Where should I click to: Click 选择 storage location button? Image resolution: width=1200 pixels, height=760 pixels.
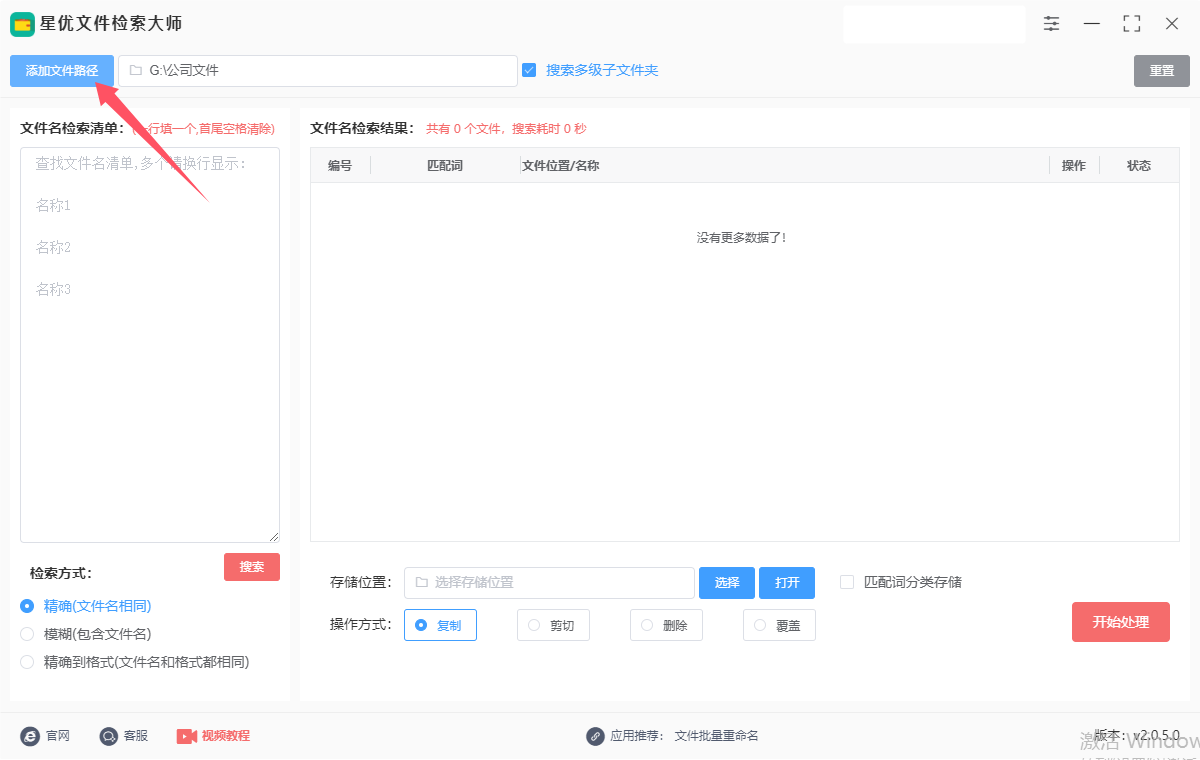(x=727, y=583)
